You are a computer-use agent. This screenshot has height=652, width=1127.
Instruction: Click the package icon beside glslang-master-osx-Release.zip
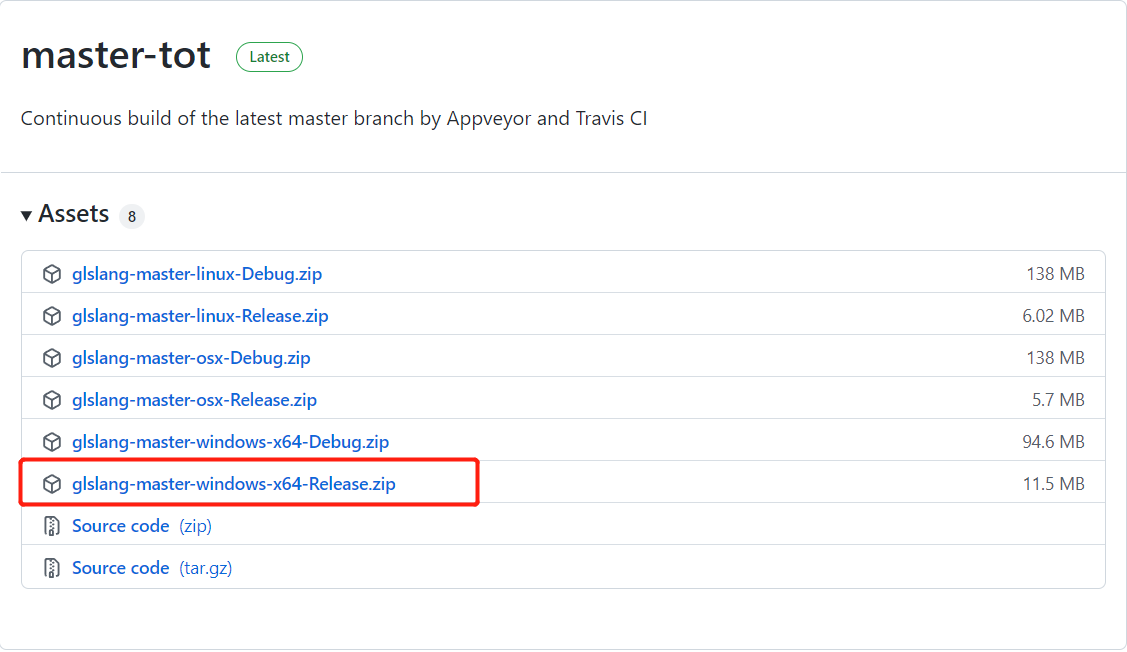click(51, 399)
